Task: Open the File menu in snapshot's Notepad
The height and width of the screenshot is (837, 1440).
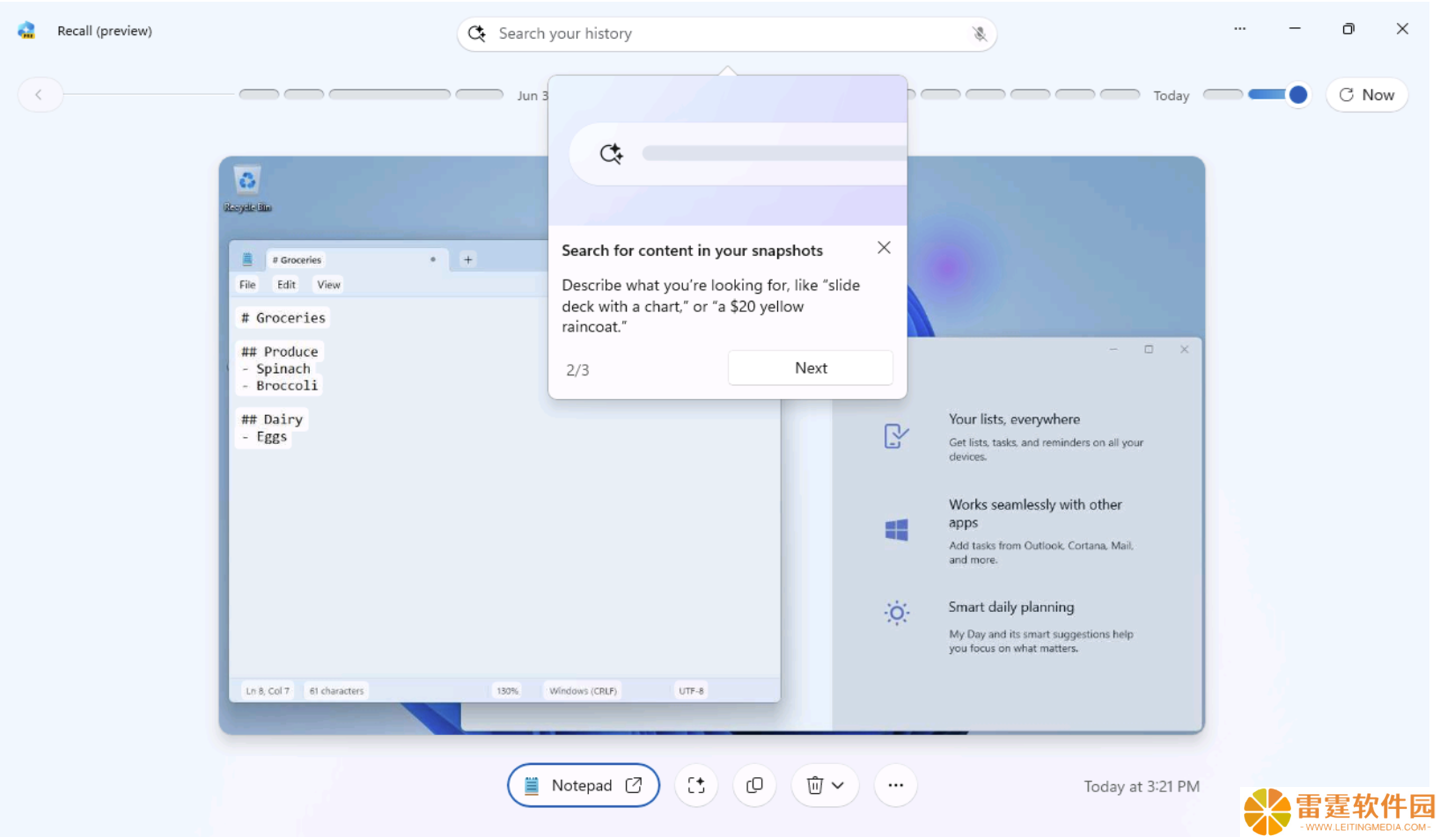Action: coord(247,285)
